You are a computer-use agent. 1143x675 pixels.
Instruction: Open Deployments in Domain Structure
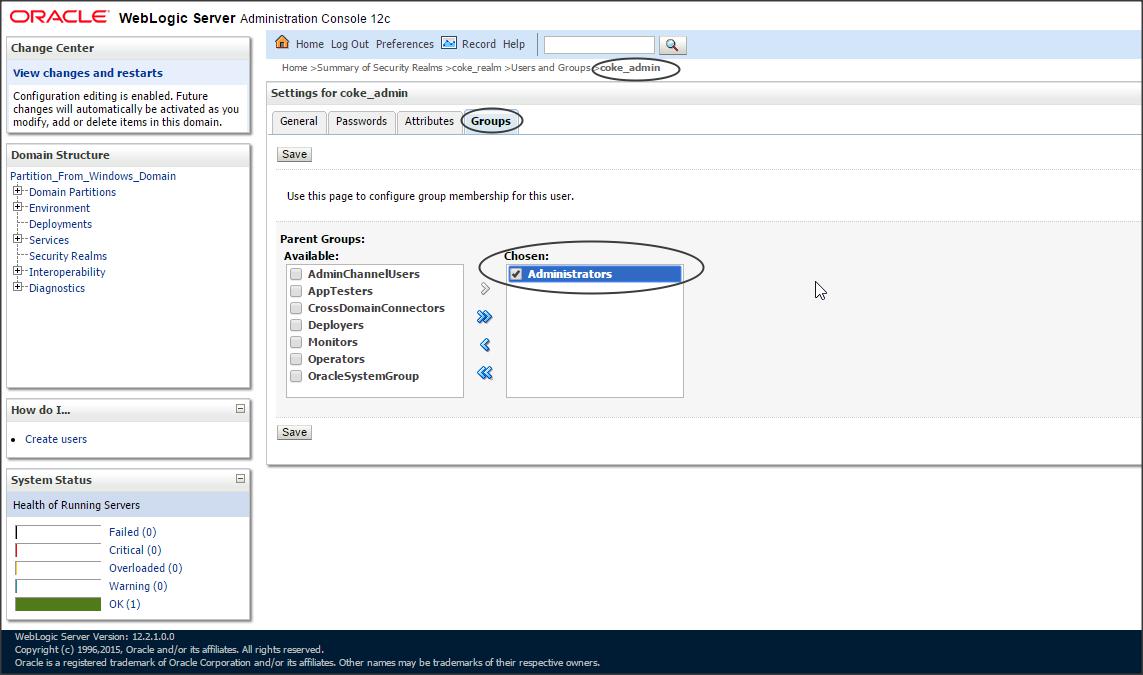(61, 225)
